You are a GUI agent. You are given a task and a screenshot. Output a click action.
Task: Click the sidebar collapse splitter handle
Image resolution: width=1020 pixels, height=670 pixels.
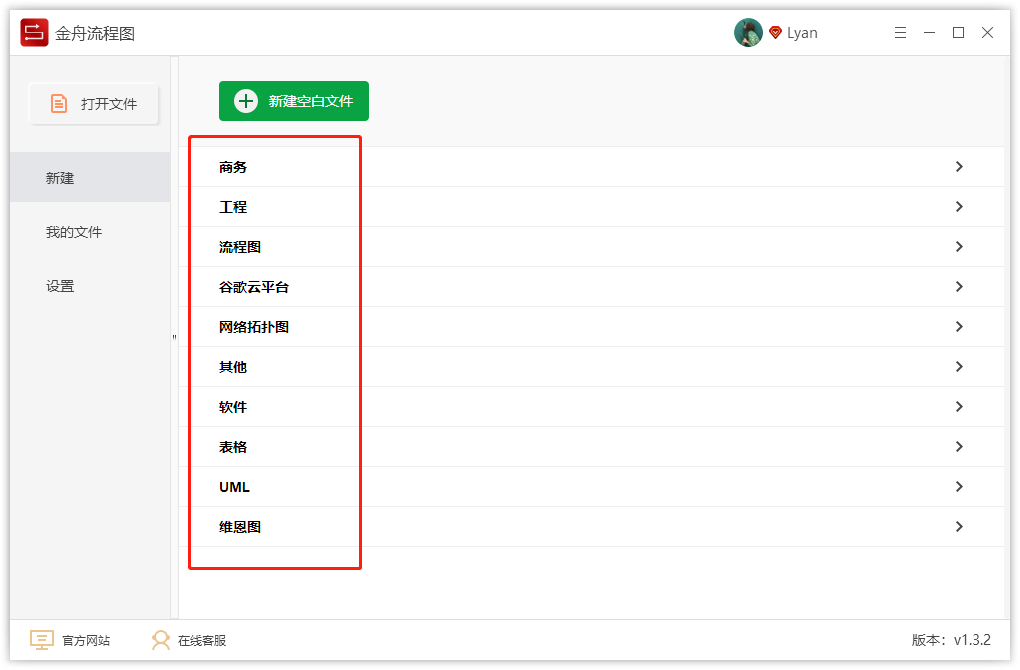pyautogui.click(x=174, y=337)
